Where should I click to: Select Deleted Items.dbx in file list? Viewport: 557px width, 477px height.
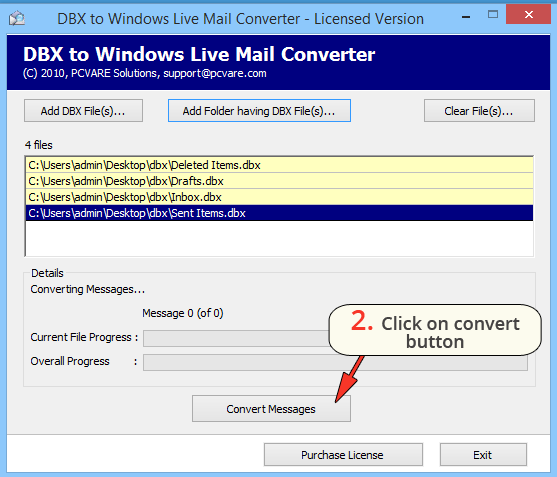click(x=279, y=165)
